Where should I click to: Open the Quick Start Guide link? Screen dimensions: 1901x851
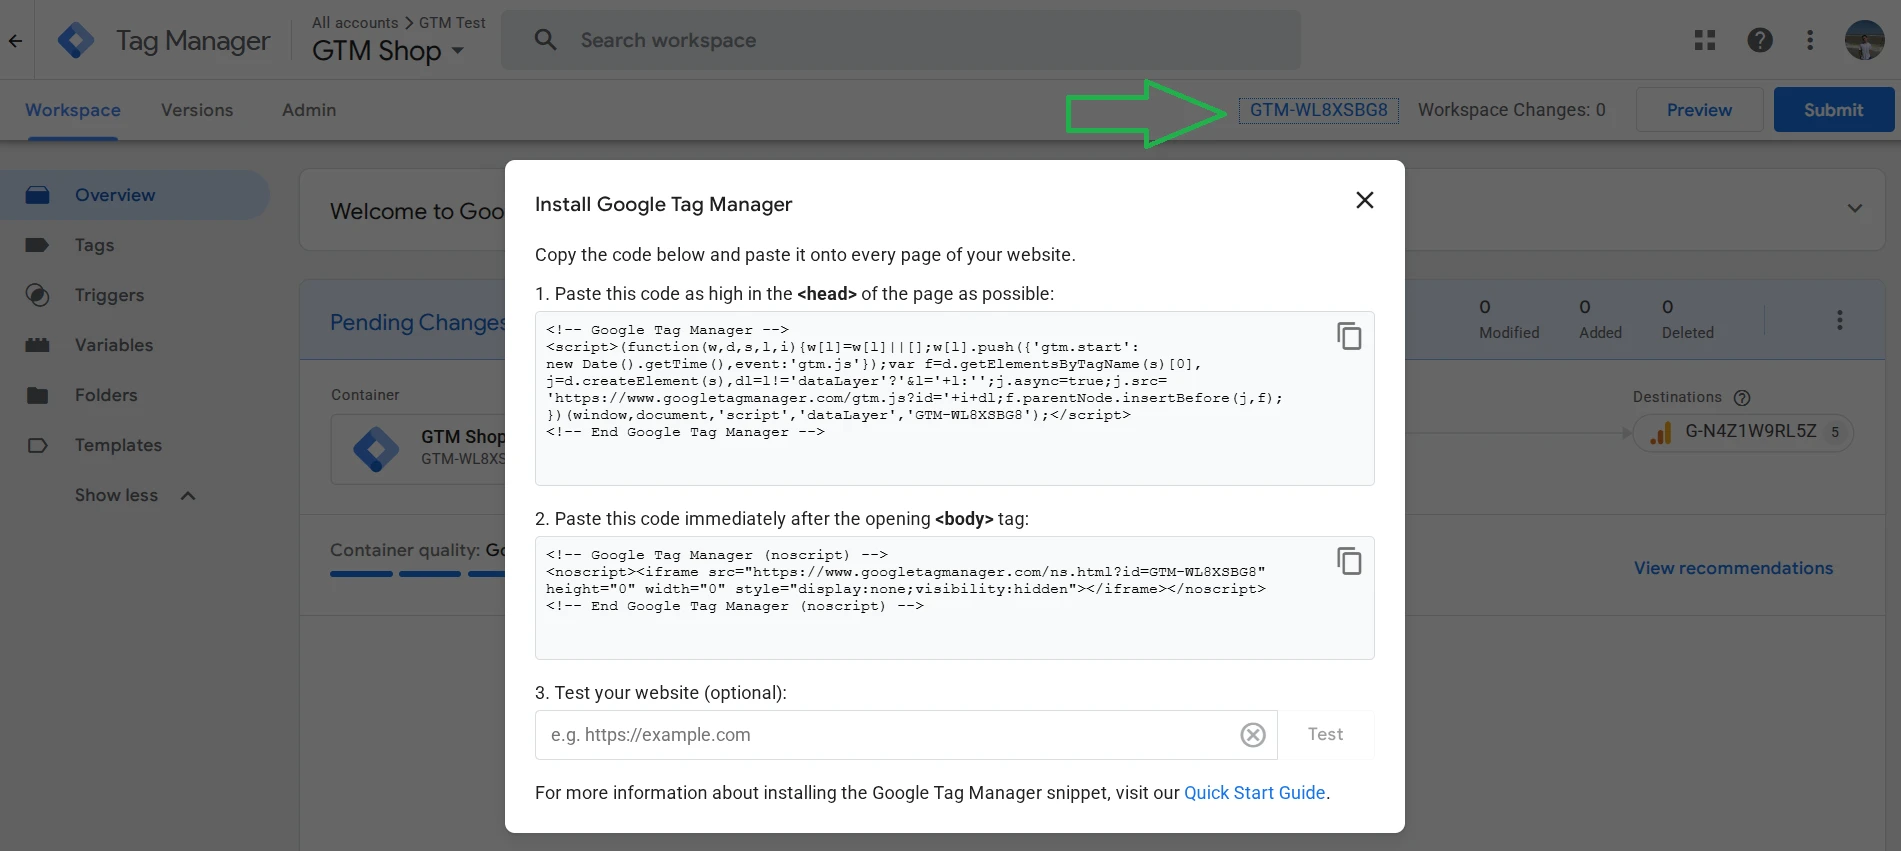point(1254,793)
